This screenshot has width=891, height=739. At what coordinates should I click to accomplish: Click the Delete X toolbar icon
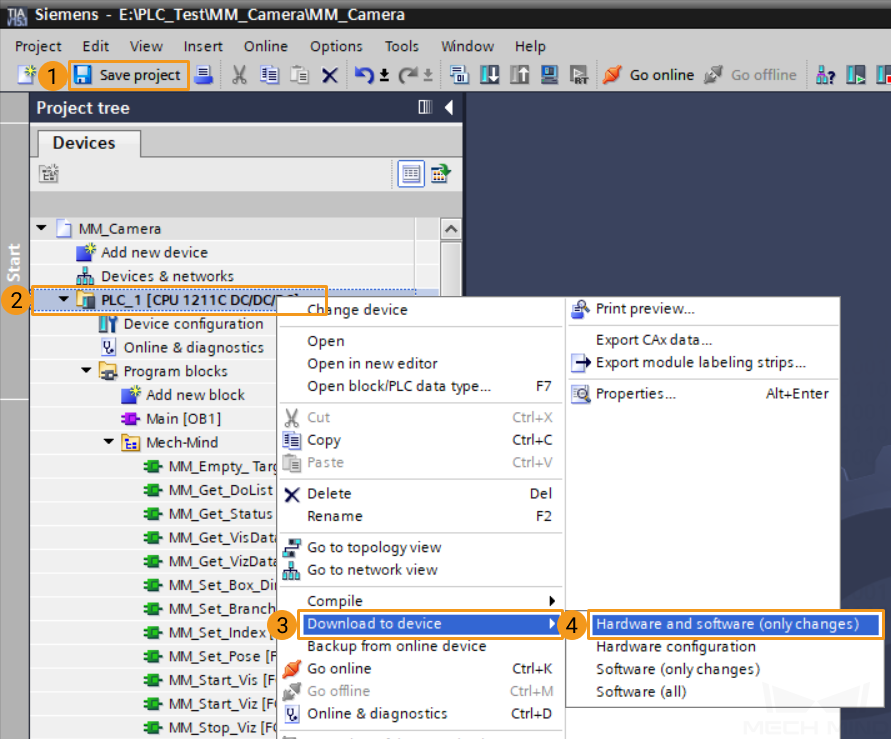click(x=330, y=75)
